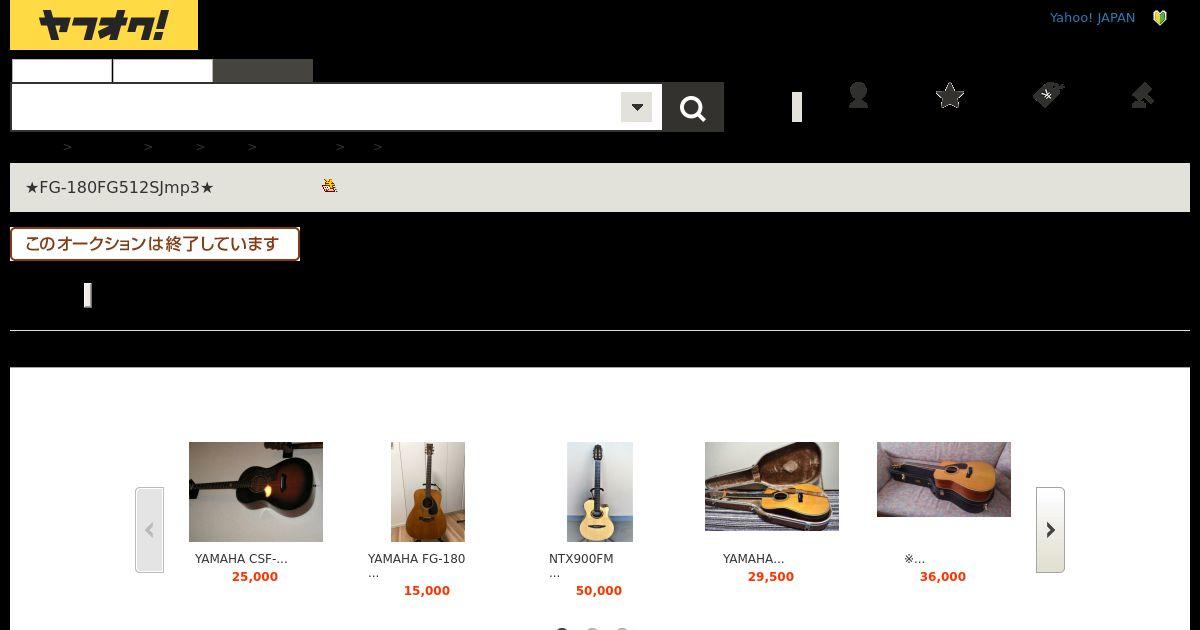Click the price tag selling icon
This screenshot has width=1200, height=630.
[1048, 95]
